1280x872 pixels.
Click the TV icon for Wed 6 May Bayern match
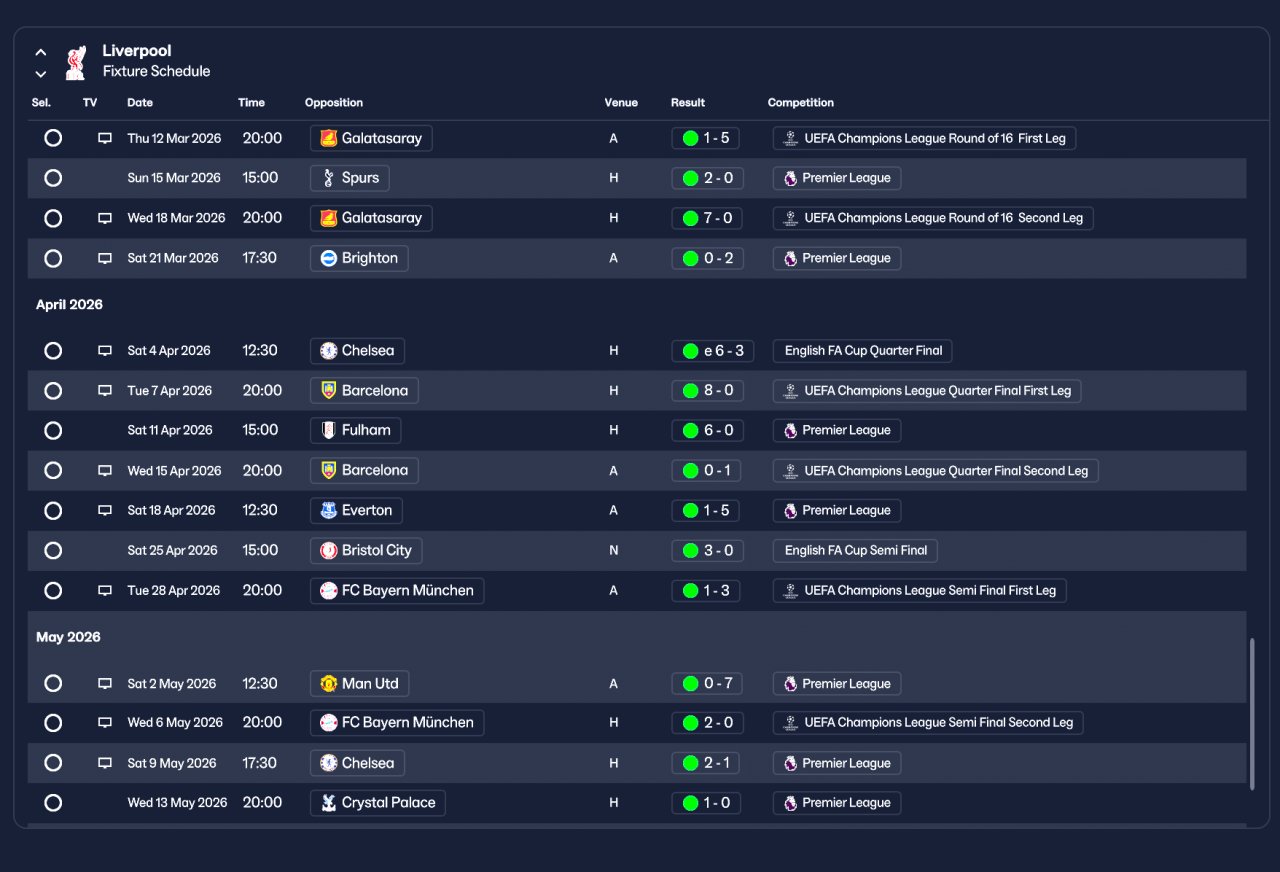[105, 722]
